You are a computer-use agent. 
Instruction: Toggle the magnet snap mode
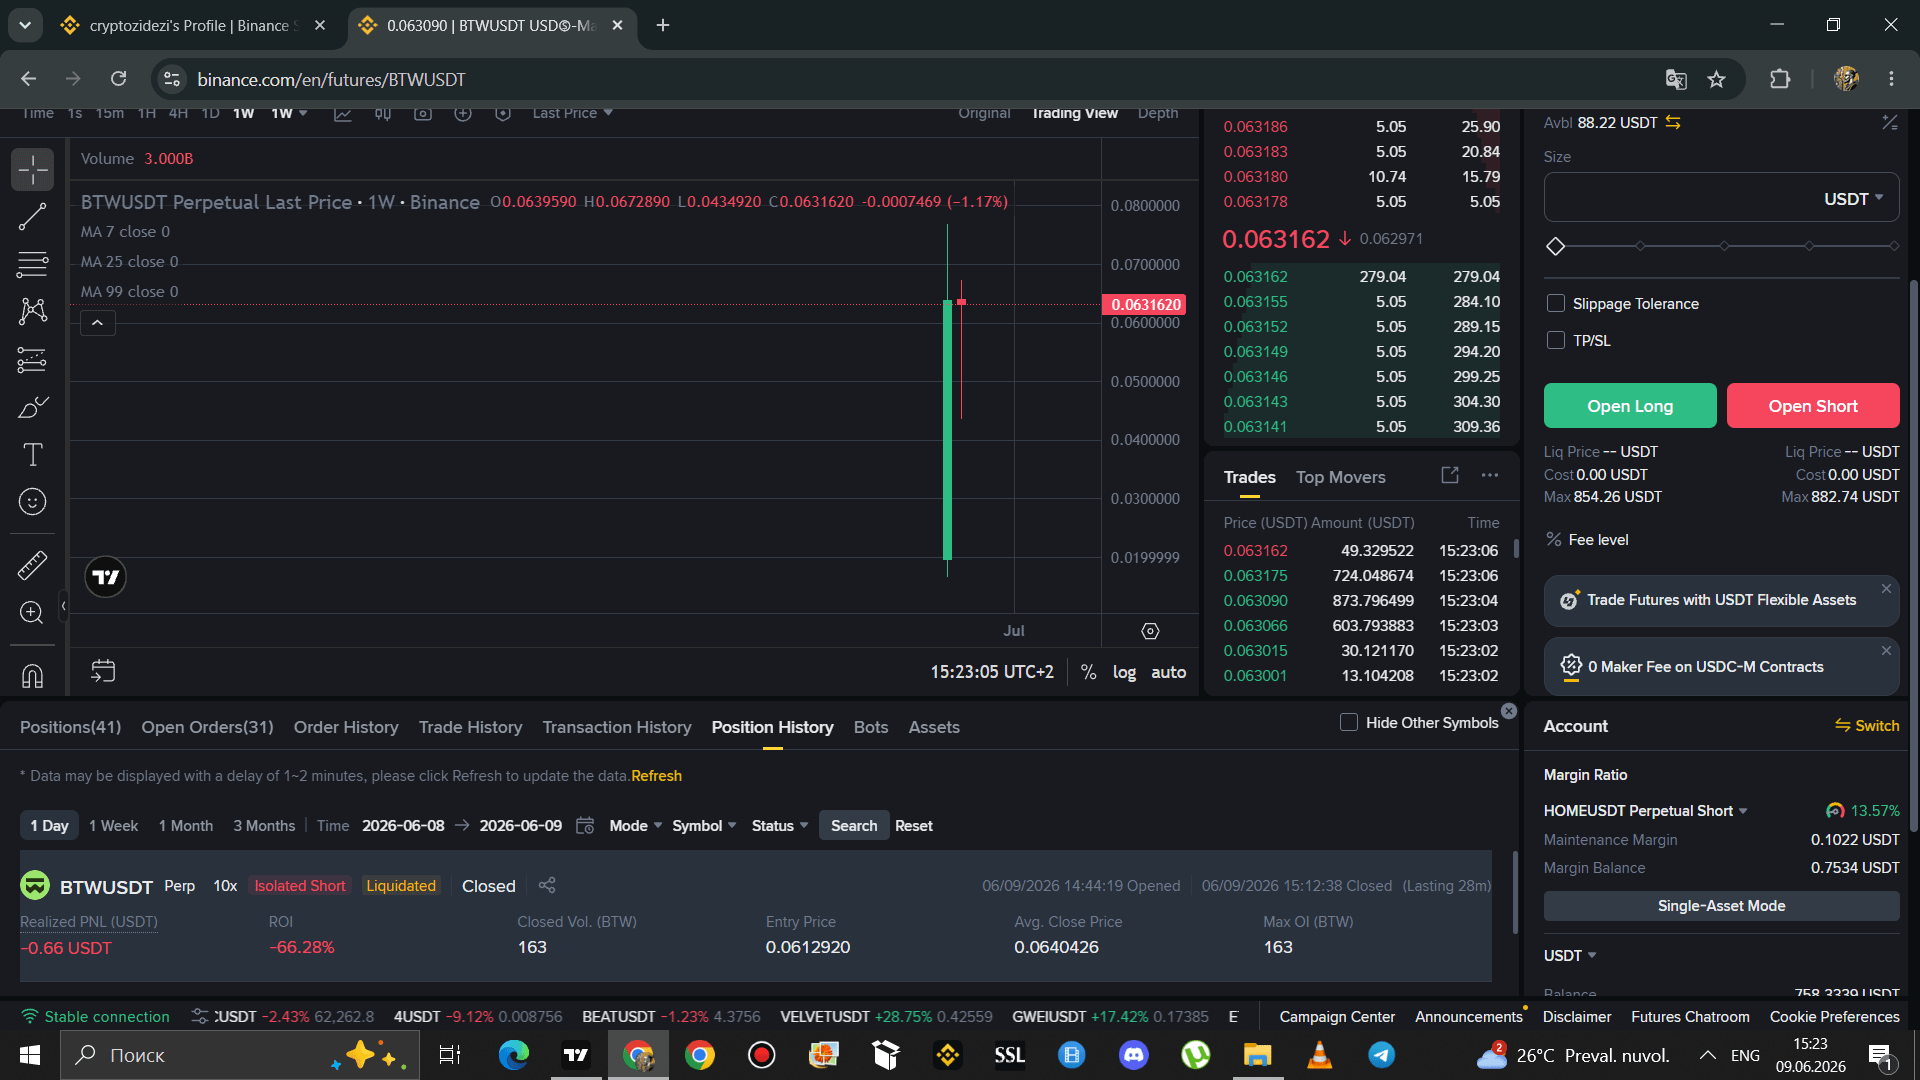coord(32,676)
